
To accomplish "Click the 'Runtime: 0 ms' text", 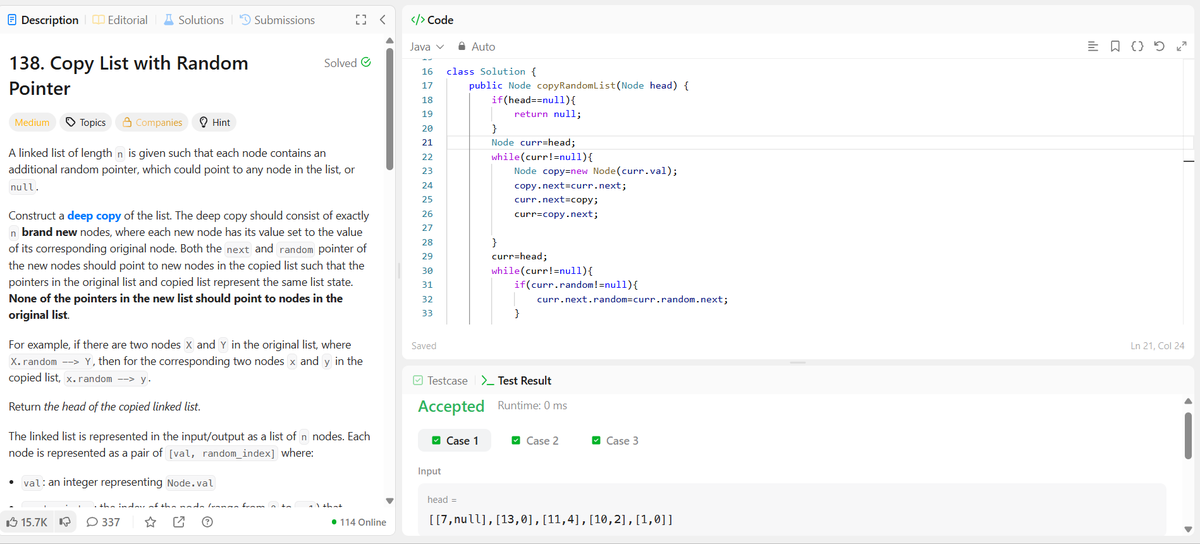I will [x=532, y=406].
